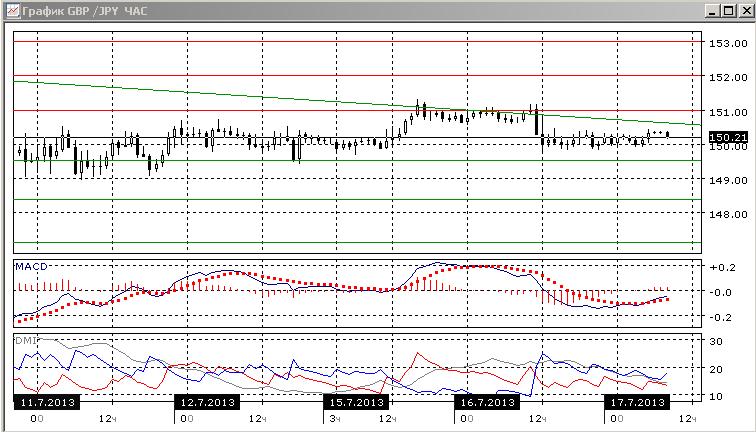Select the MACD indicator label

(31, 267)
